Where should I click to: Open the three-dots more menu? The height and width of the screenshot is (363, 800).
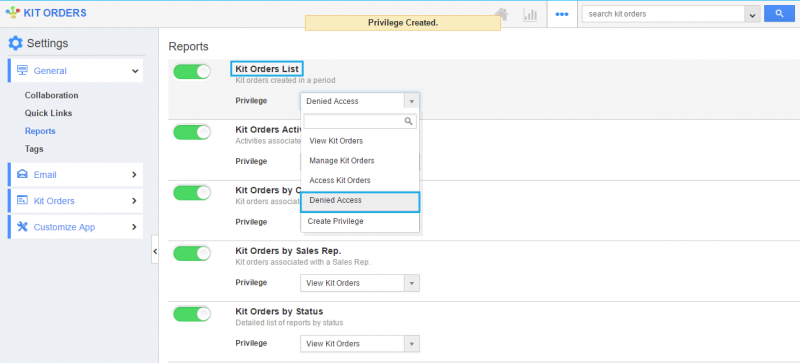point(562,14)
